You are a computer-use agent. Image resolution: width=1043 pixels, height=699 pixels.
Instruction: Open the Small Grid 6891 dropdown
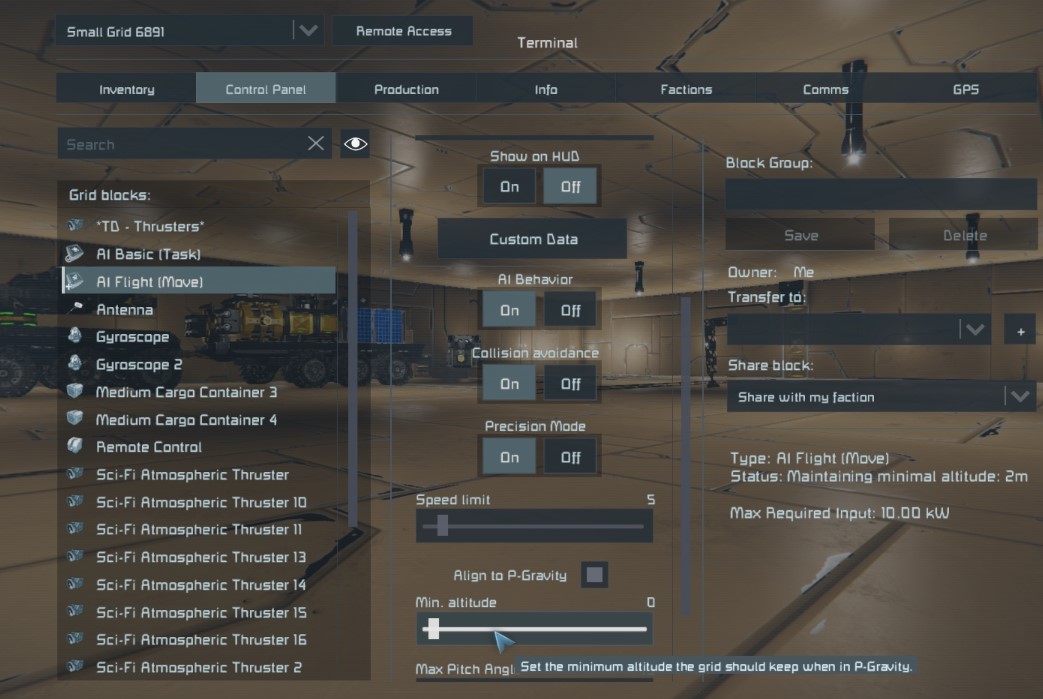[x=307, y=31]
